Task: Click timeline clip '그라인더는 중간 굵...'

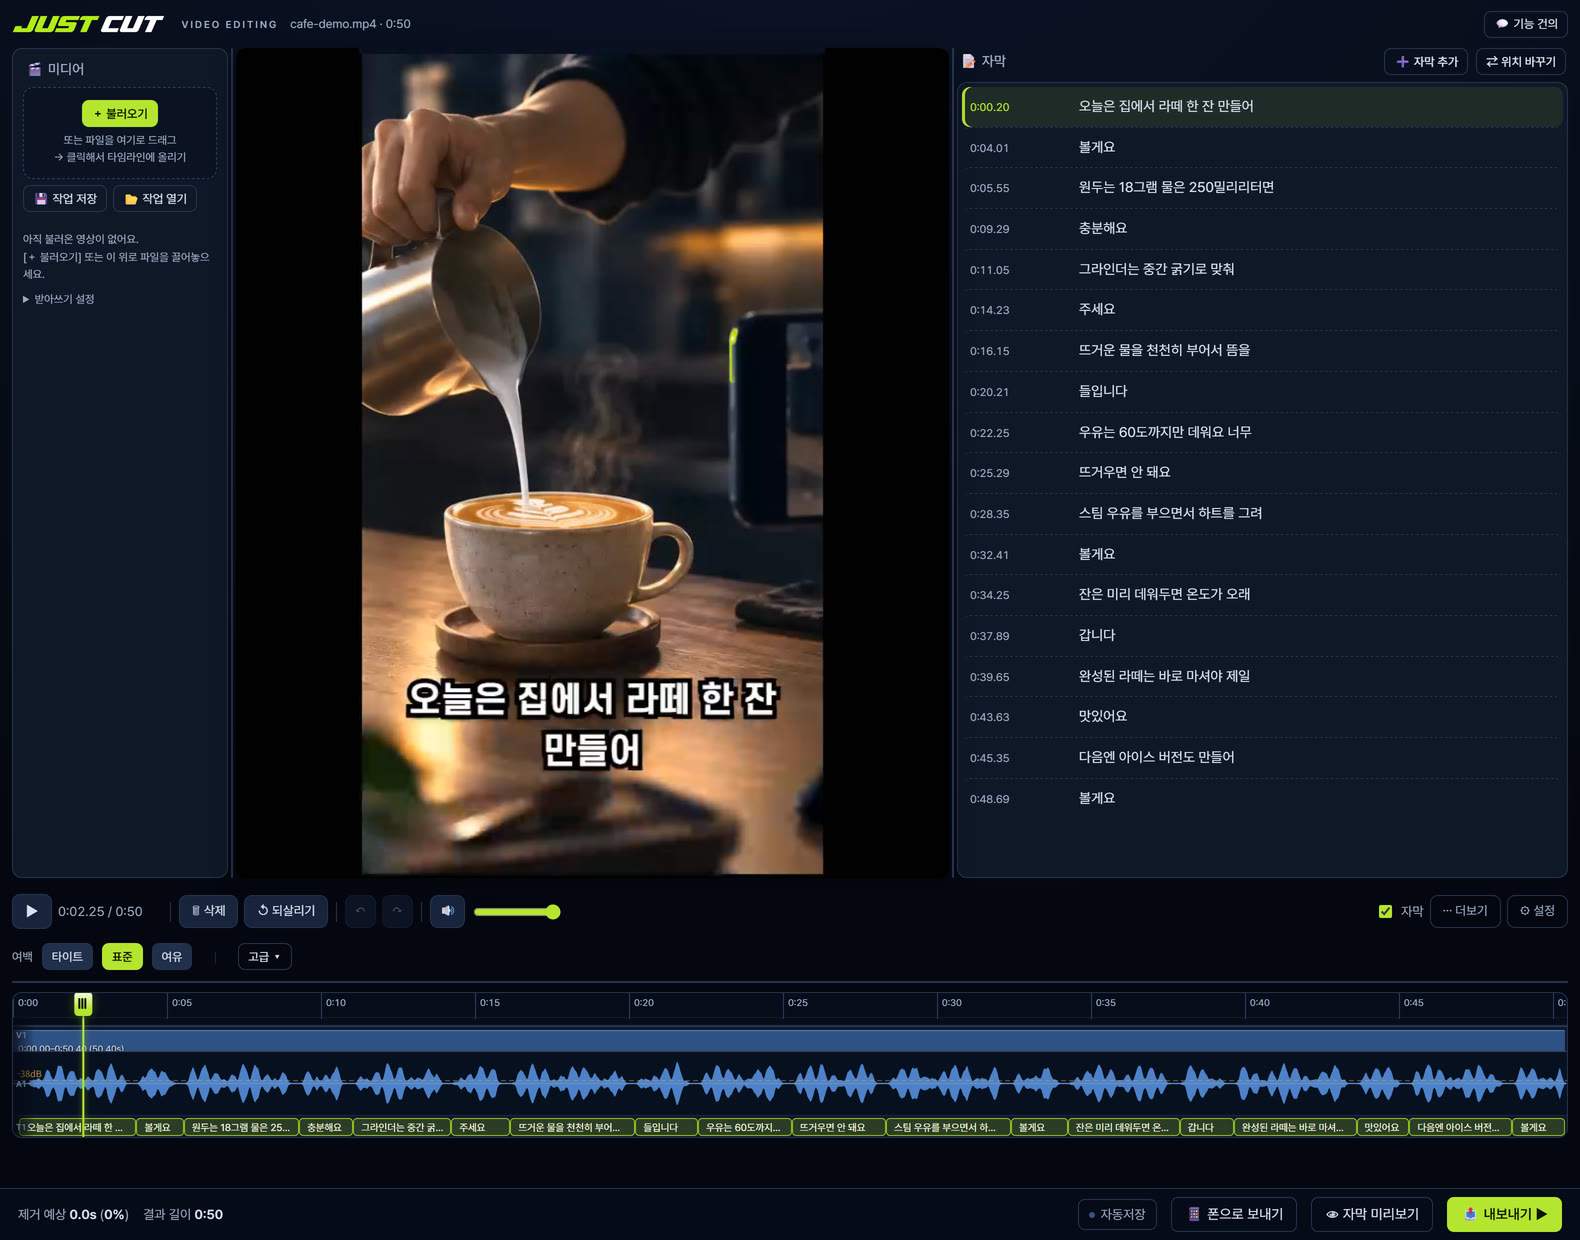Action: click(402, 1127)
